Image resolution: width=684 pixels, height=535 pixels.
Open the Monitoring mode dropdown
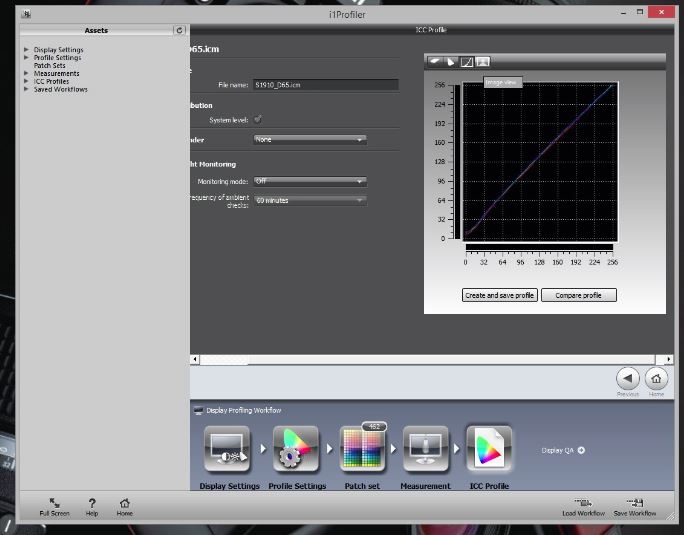pyautogui.click(x=310, y=181)
